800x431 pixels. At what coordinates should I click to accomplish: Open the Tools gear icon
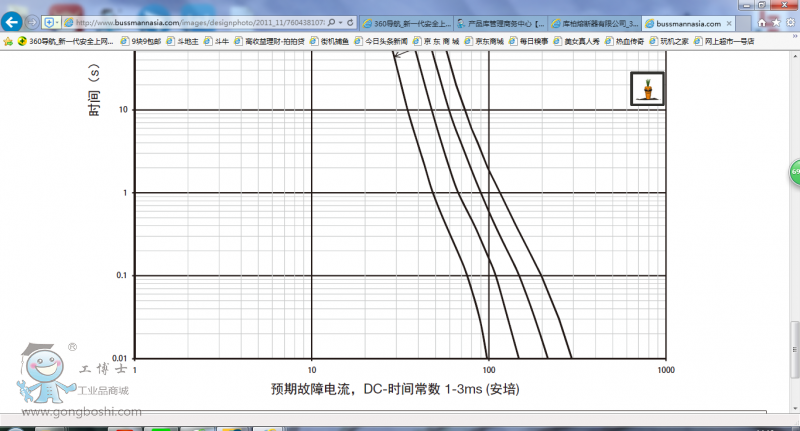pos(788,22)
